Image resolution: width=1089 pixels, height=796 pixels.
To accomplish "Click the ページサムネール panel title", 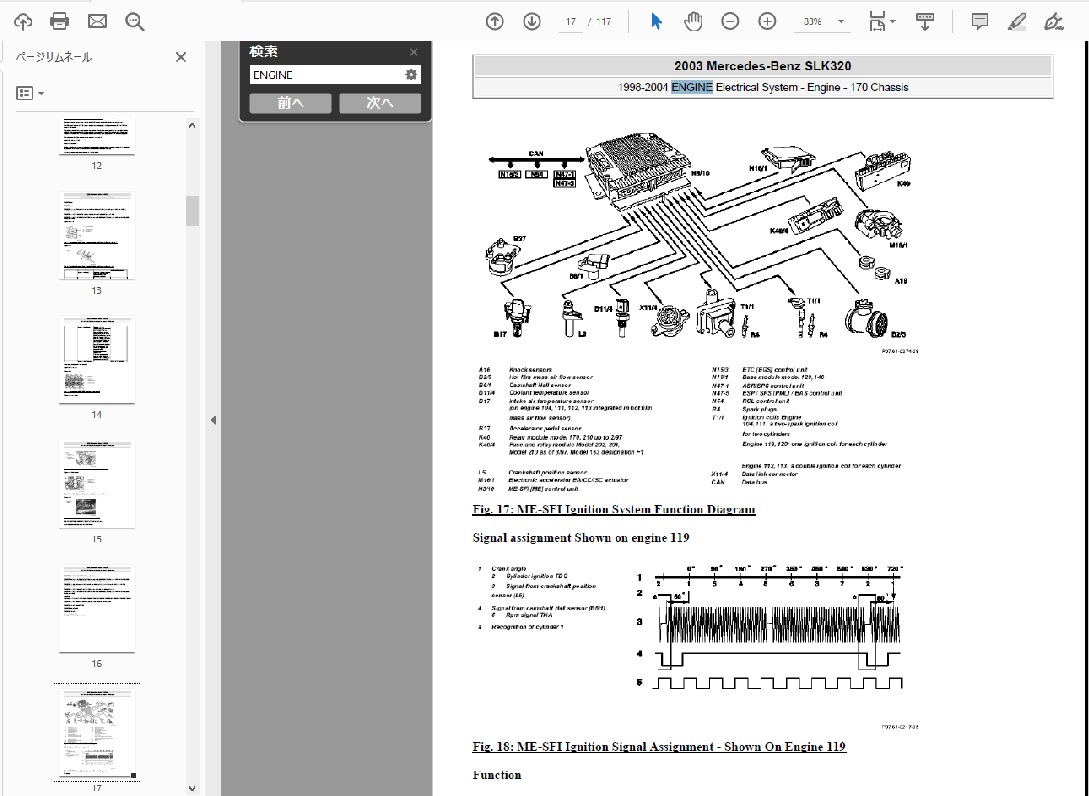I will tap(53, 57).
